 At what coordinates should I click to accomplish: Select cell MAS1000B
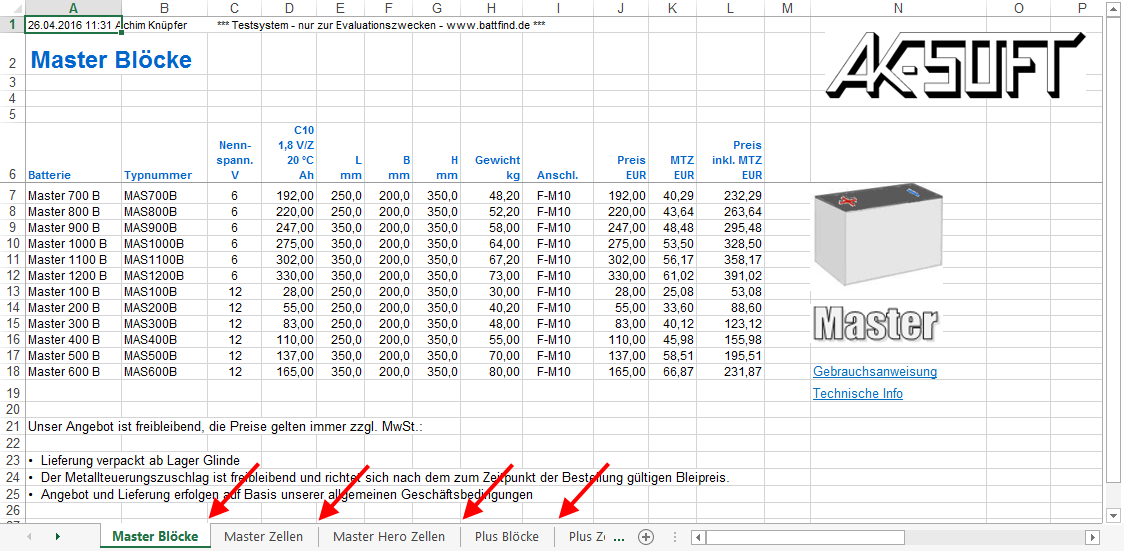165,244
